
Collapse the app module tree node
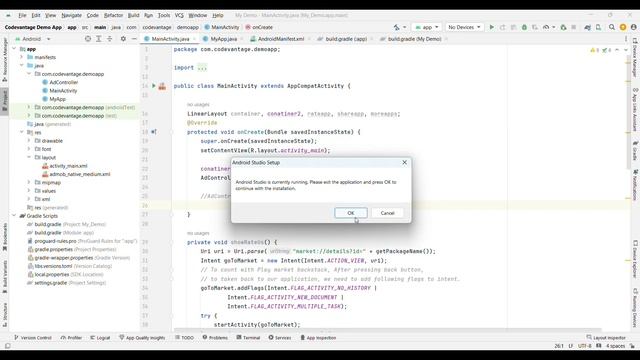click(x=14, y=49)
